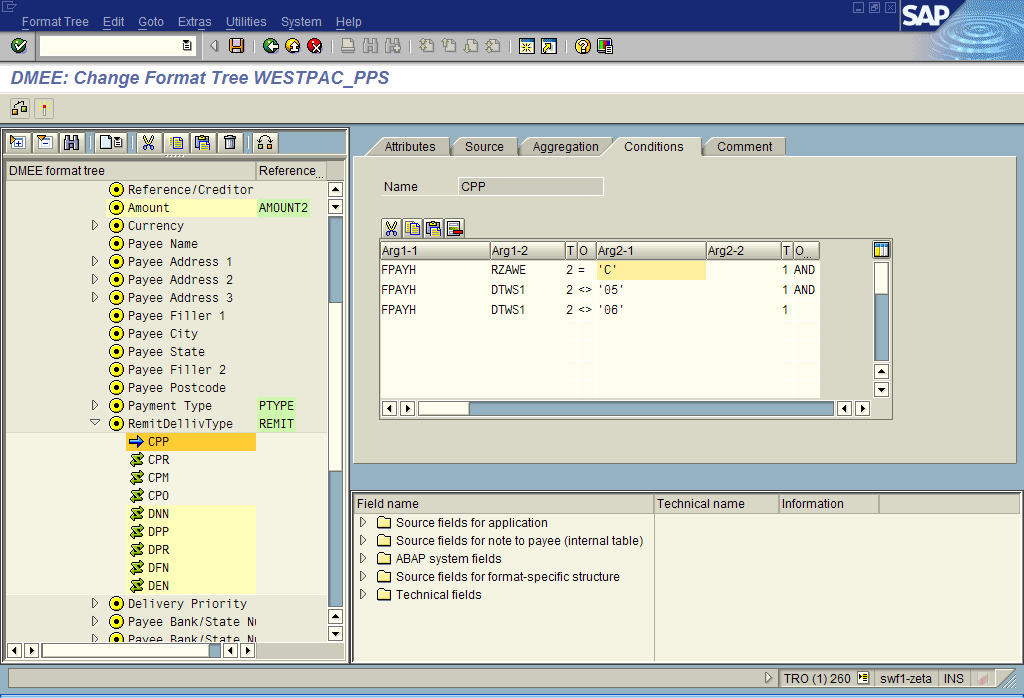The image size is (1024, 698).
Task: Collapse the RemitDellivType node
Action: pos(94,423)
